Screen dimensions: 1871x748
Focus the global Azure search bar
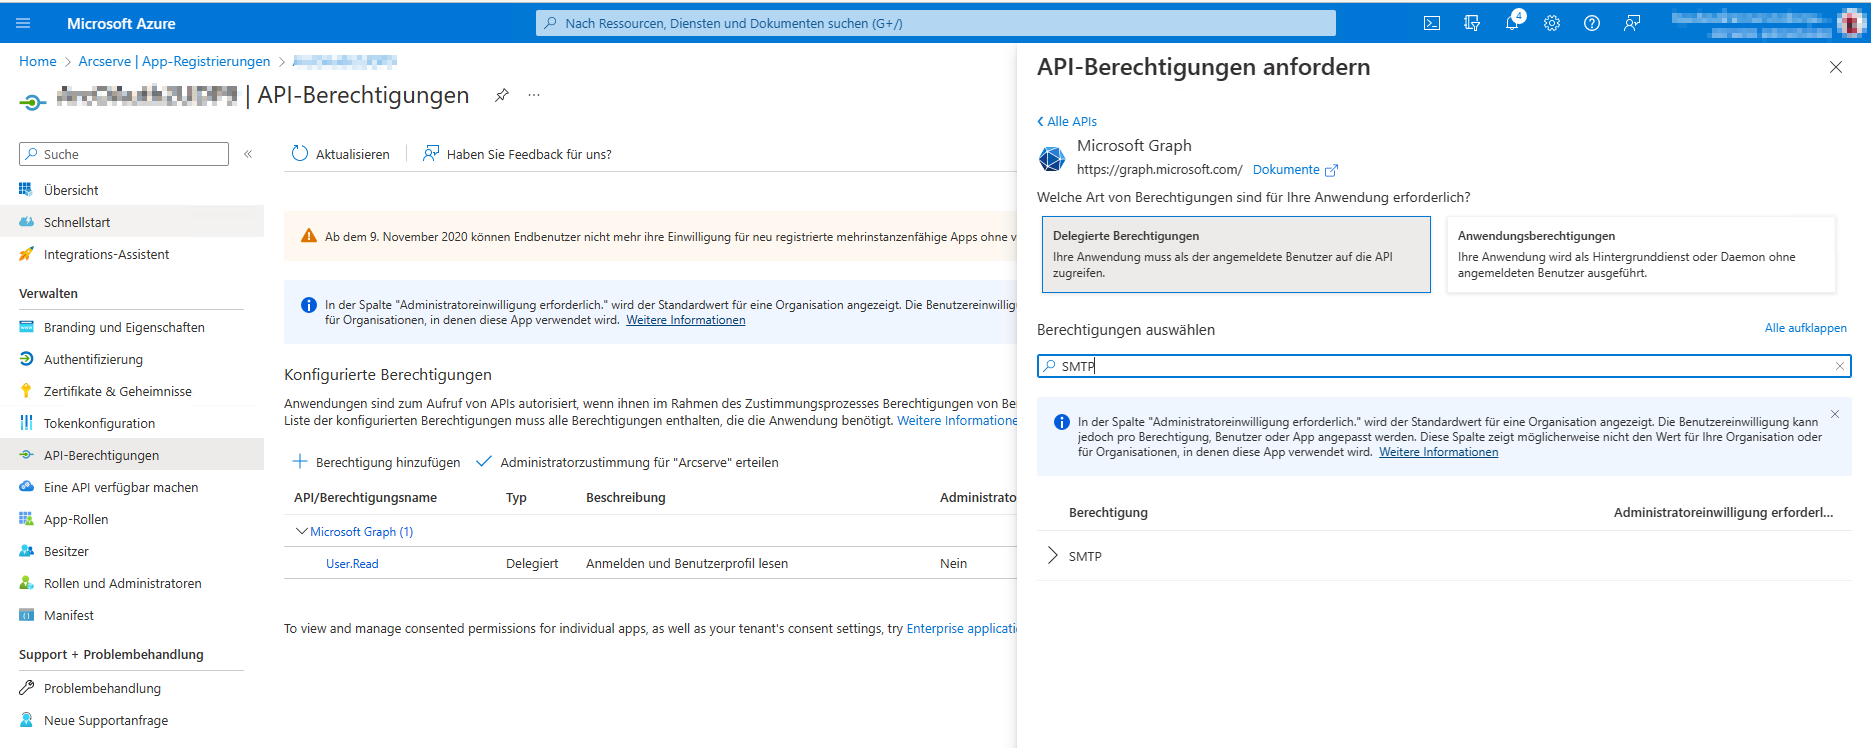click(x=936, y=23)
